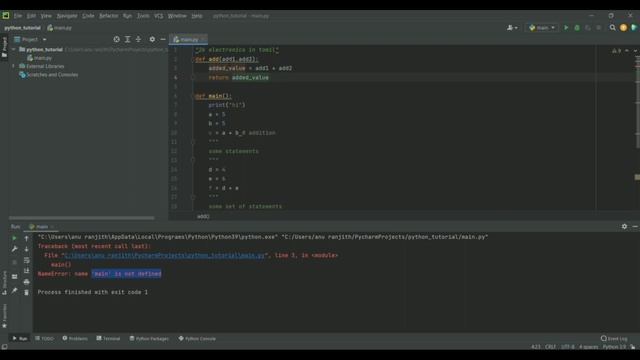Select the main tab in Run panel
The image size is (640, 360).
[40, 227]
